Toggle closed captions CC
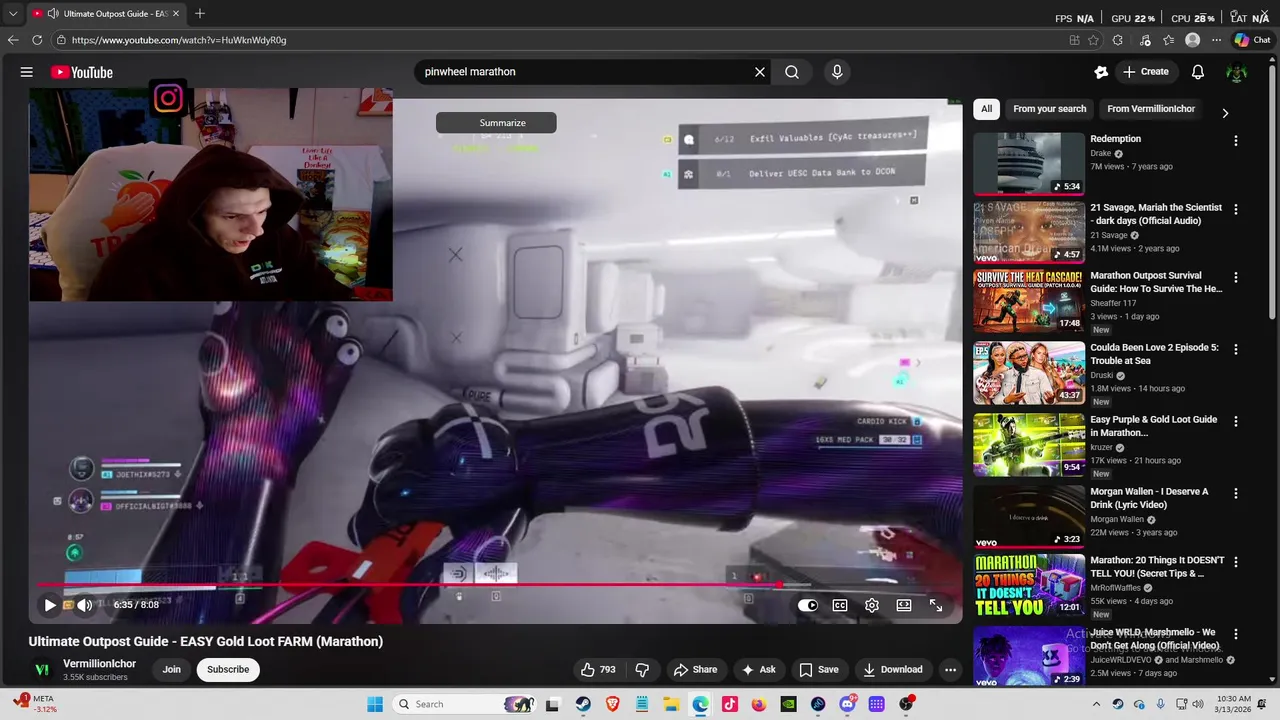This screenshot has width=1280, height=720. (x=840, y=605)
